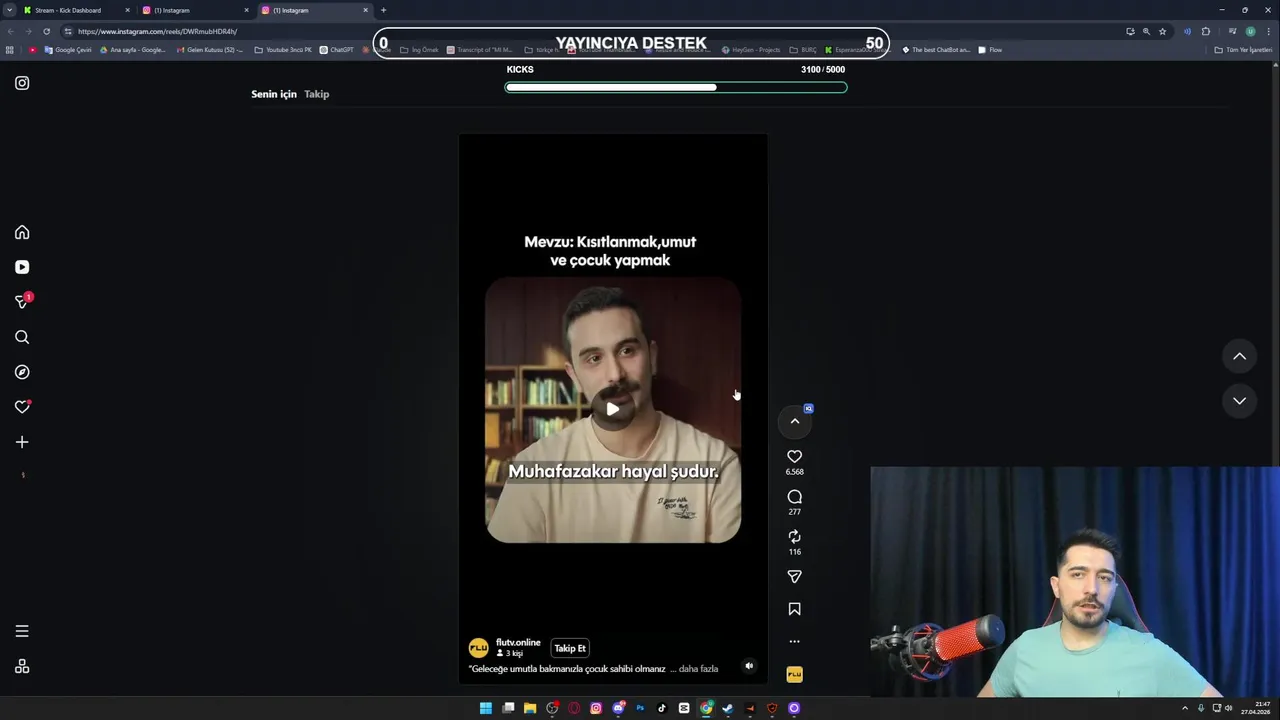Open HeyGen - Projects bookmark
The height and width of the screenshot is (720, 1280).
(750, 50)
